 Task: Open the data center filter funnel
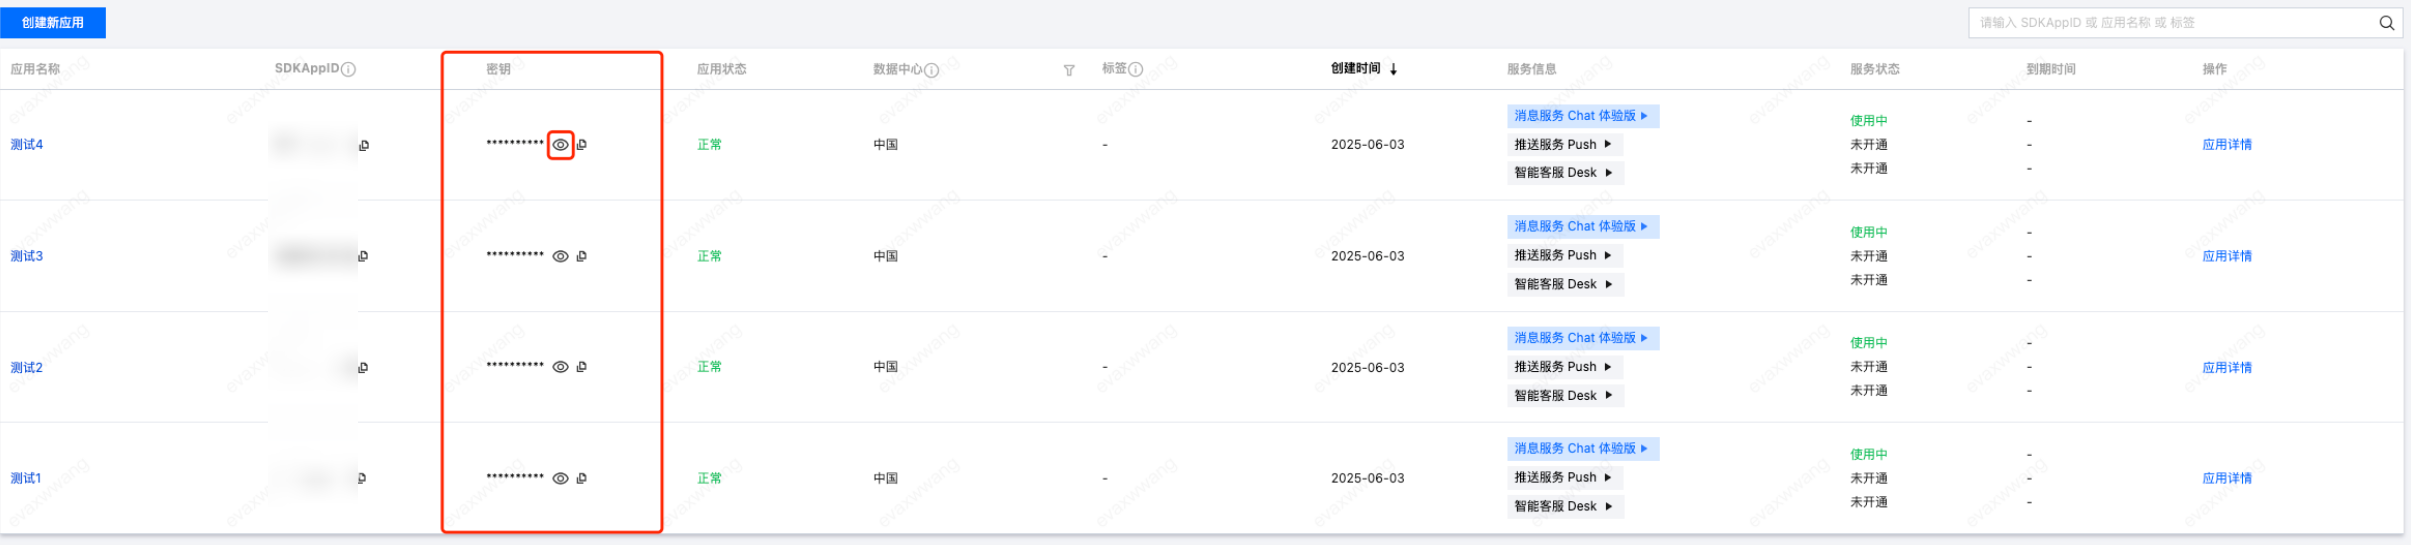click(1069, 70)
